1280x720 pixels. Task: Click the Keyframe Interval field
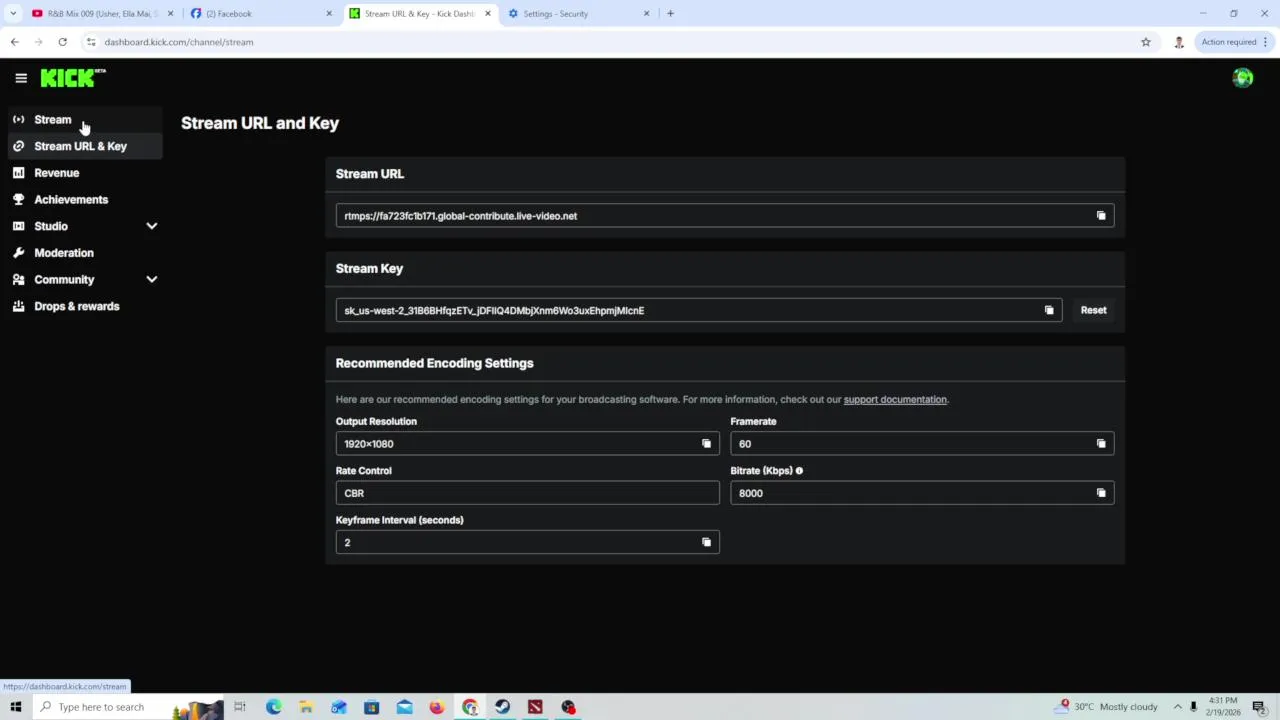point(527,542)
